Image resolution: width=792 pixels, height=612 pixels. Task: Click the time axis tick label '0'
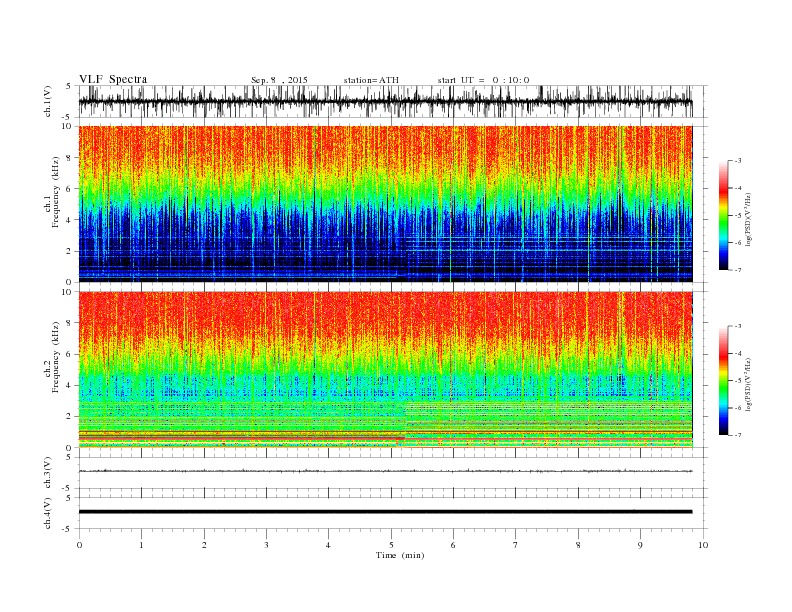tap(79, 545)
